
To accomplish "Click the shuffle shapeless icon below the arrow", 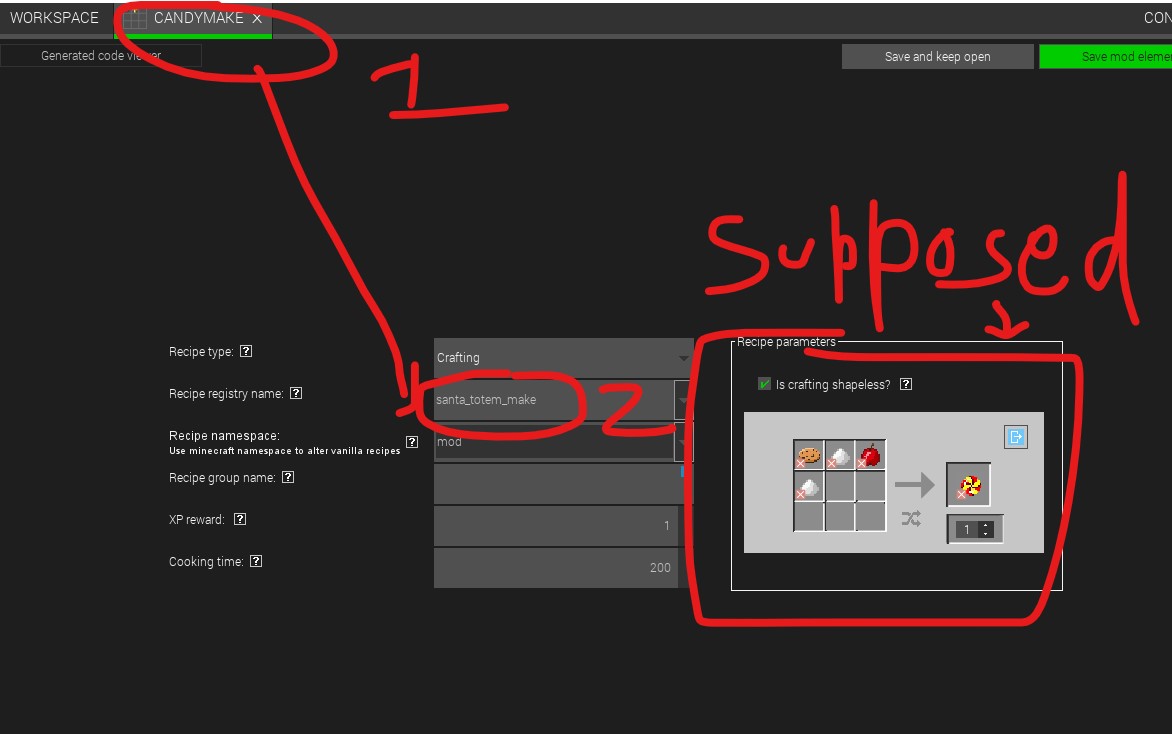I will [x=911, y=518].
